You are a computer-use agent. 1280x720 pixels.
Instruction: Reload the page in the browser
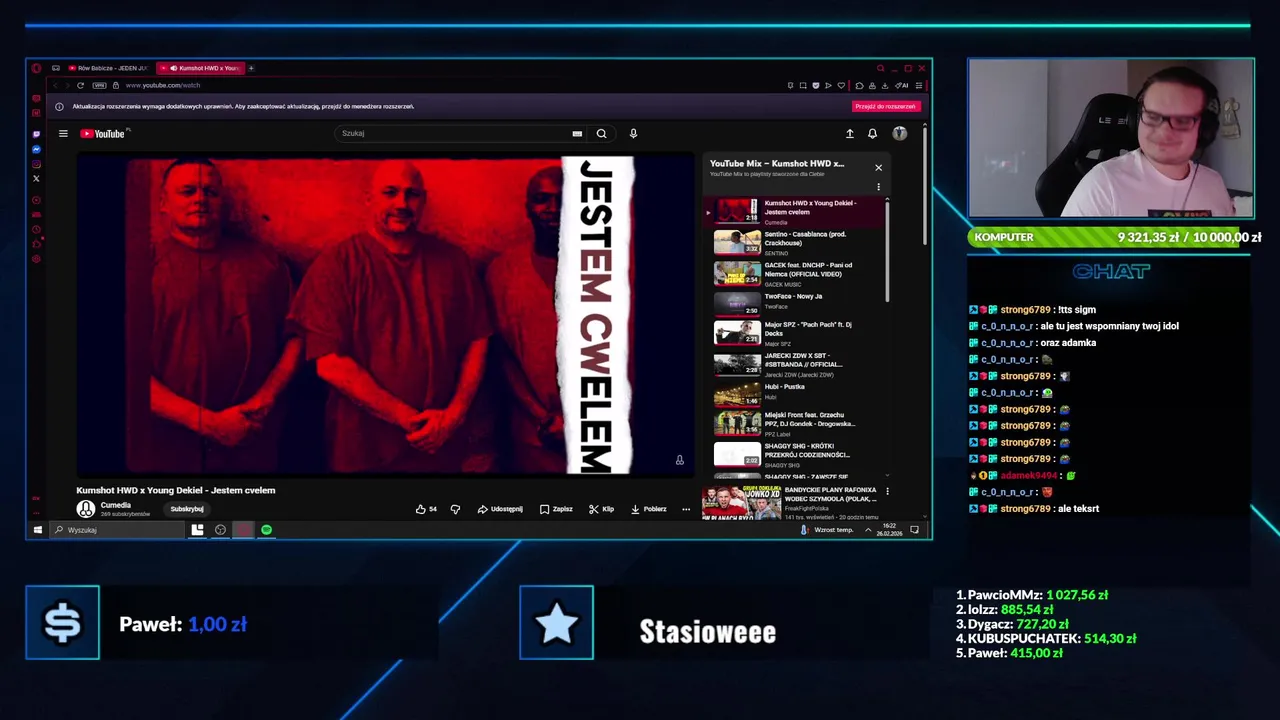tap(80, 85)
